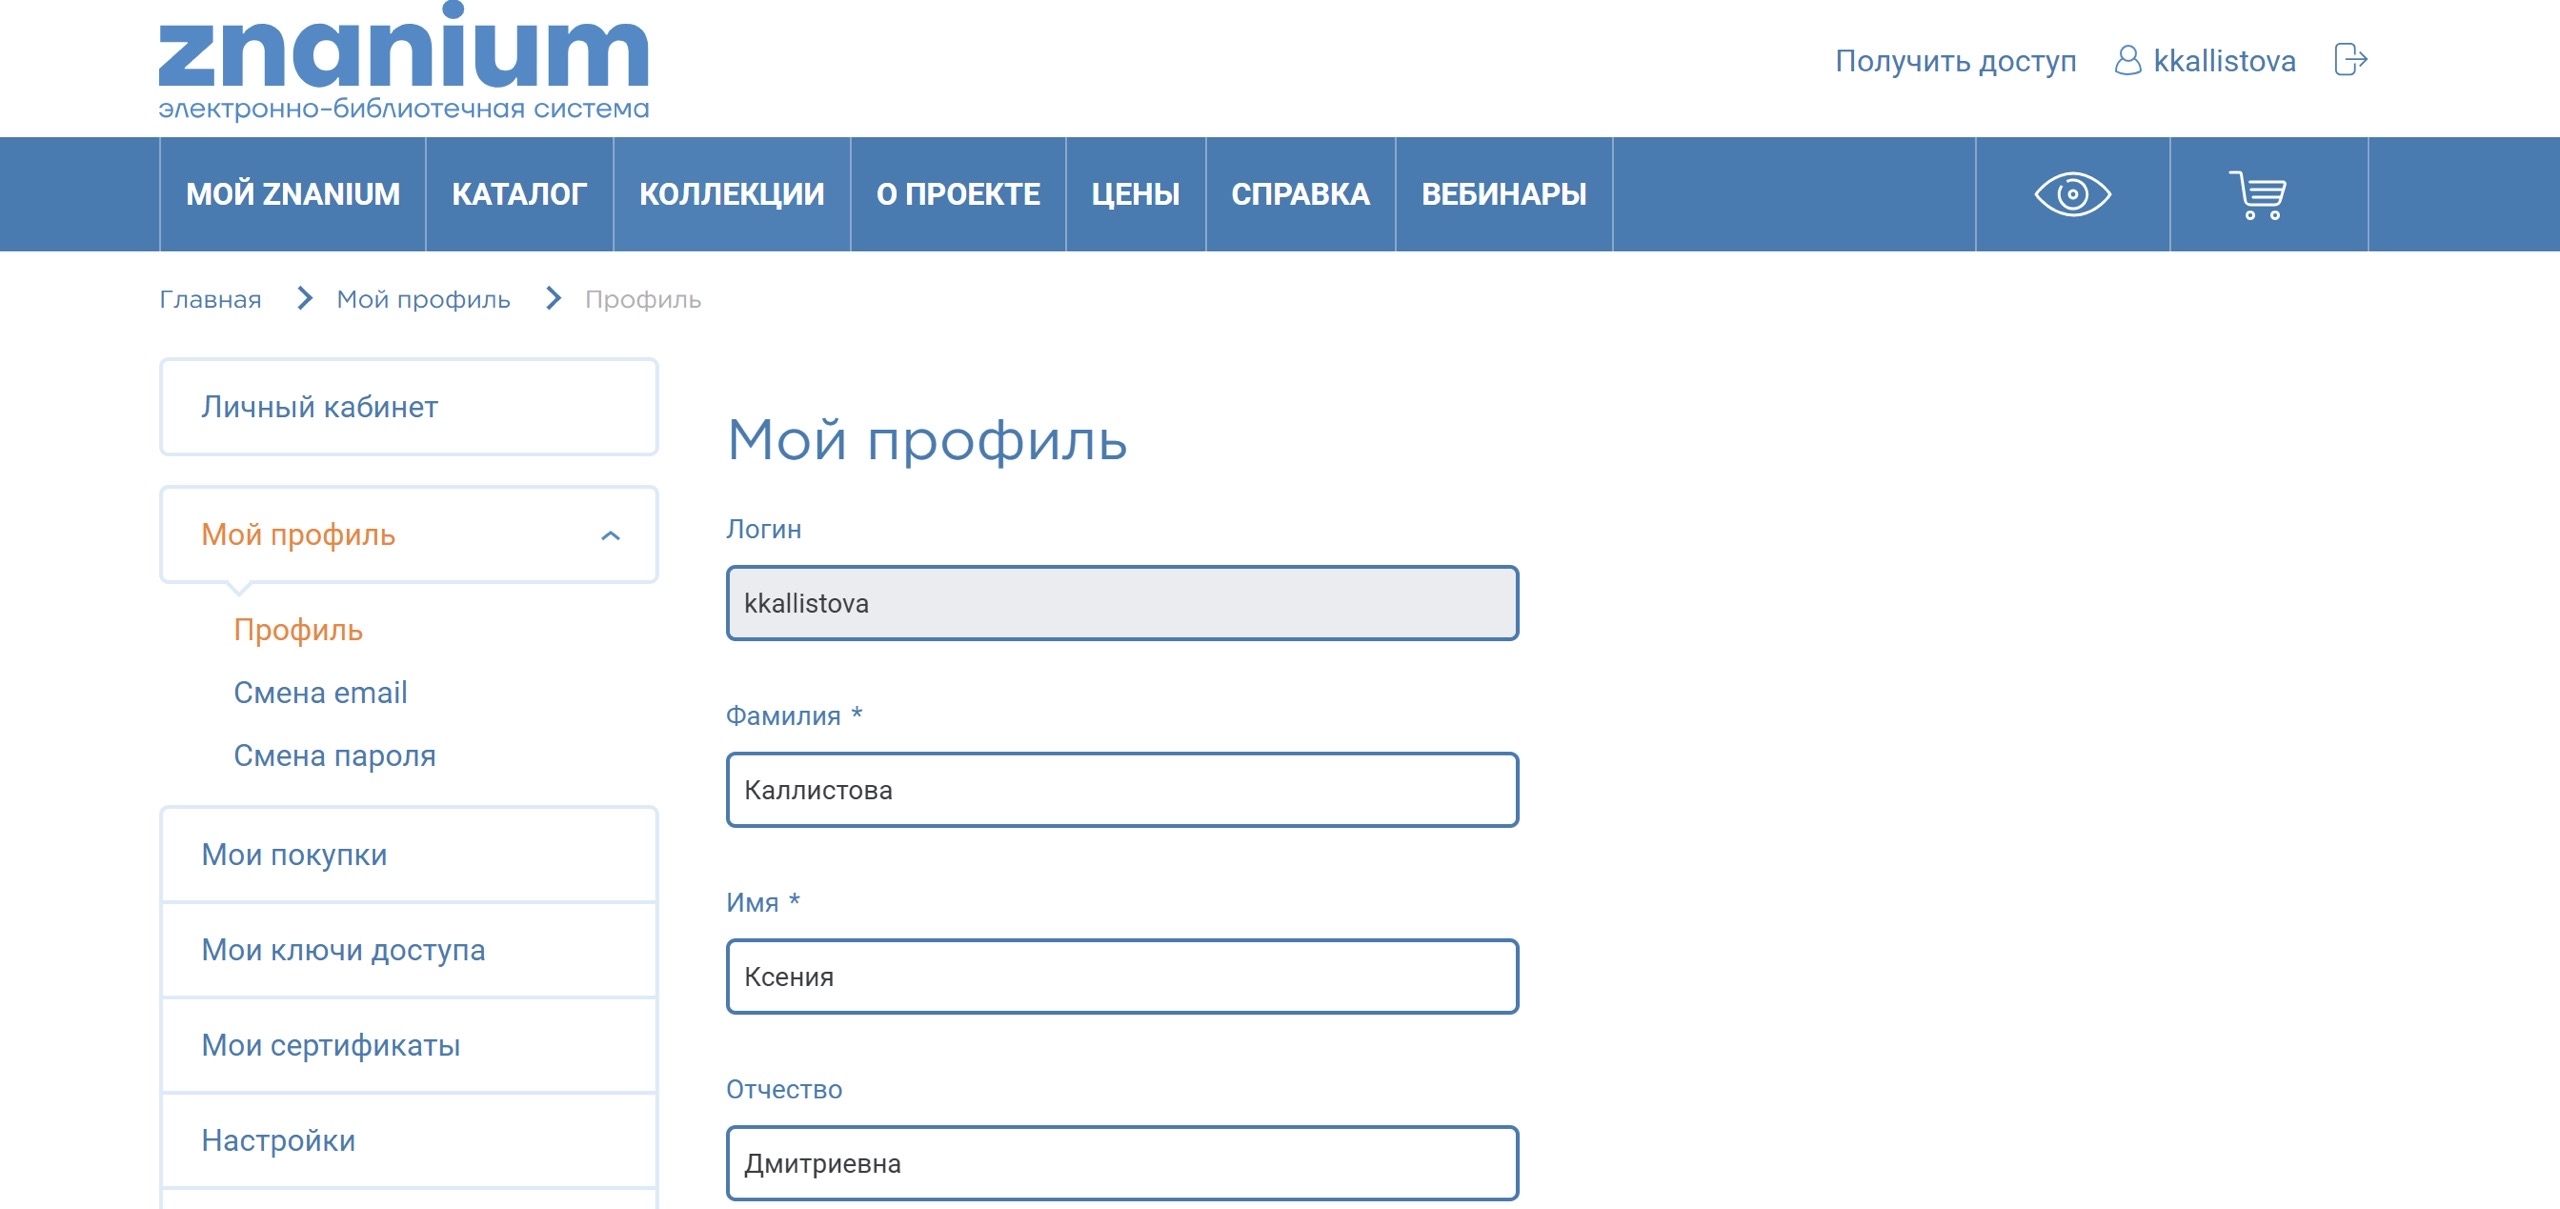Image resolution: width=2560 pixels, height=1209 pixels.
Task: Click the user profile icon beside kkallistova
Action: 2128,60
